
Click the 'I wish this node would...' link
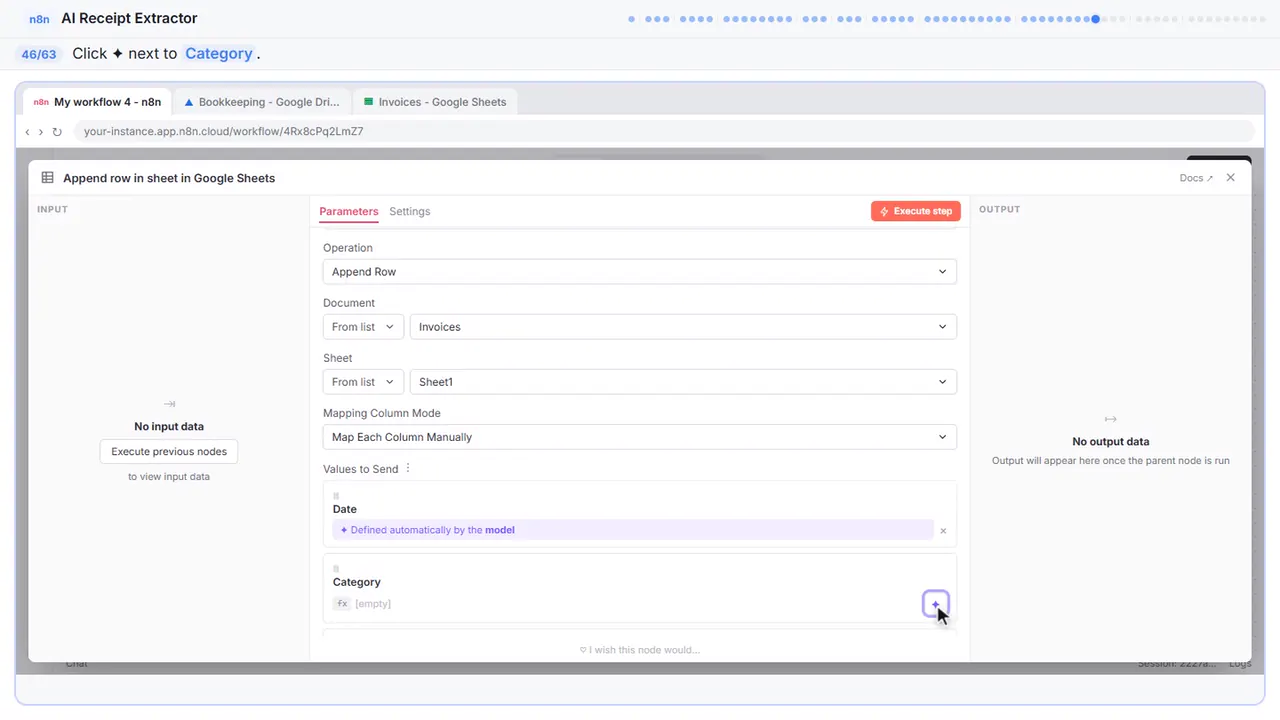(x=640, y=650)
